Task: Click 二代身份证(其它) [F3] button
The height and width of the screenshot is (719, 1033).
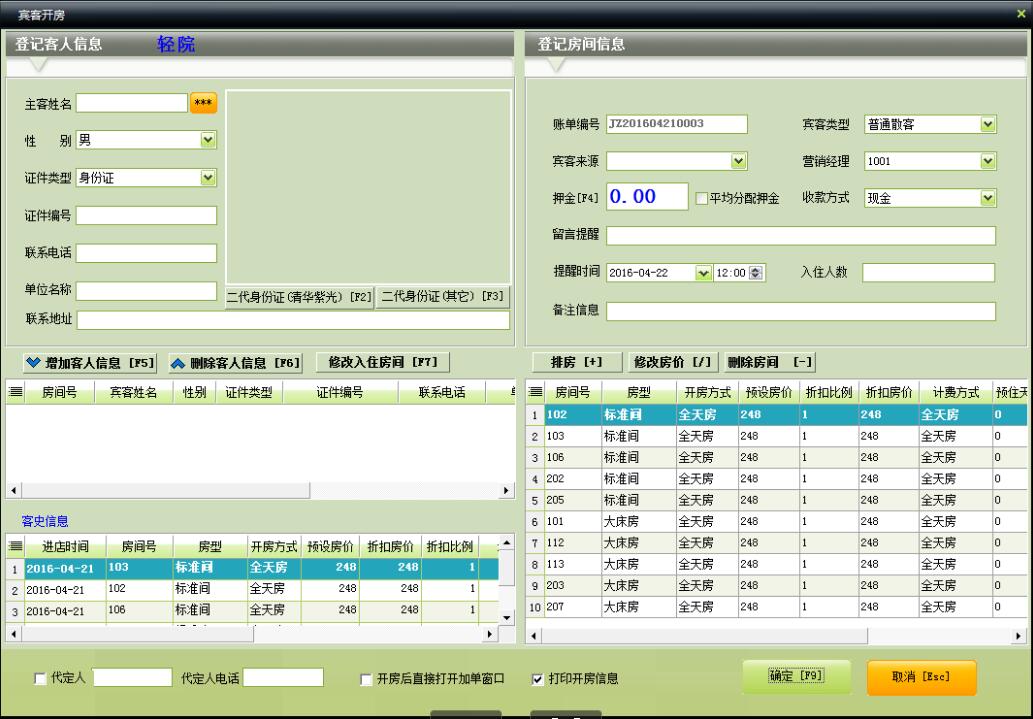Action: click(x=443, y=297)
